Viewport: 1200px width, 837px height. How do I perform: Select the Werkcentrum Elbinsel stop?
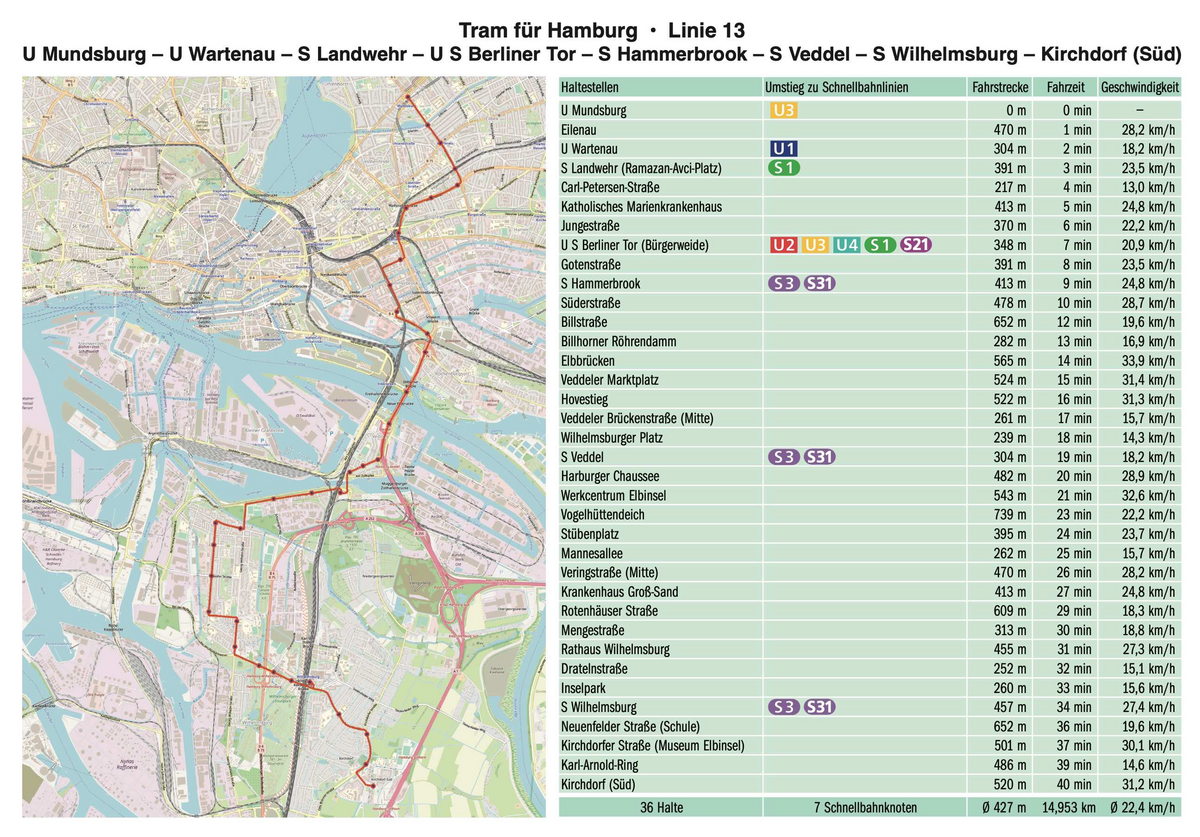pyautogui.click(x=614, y=495)
